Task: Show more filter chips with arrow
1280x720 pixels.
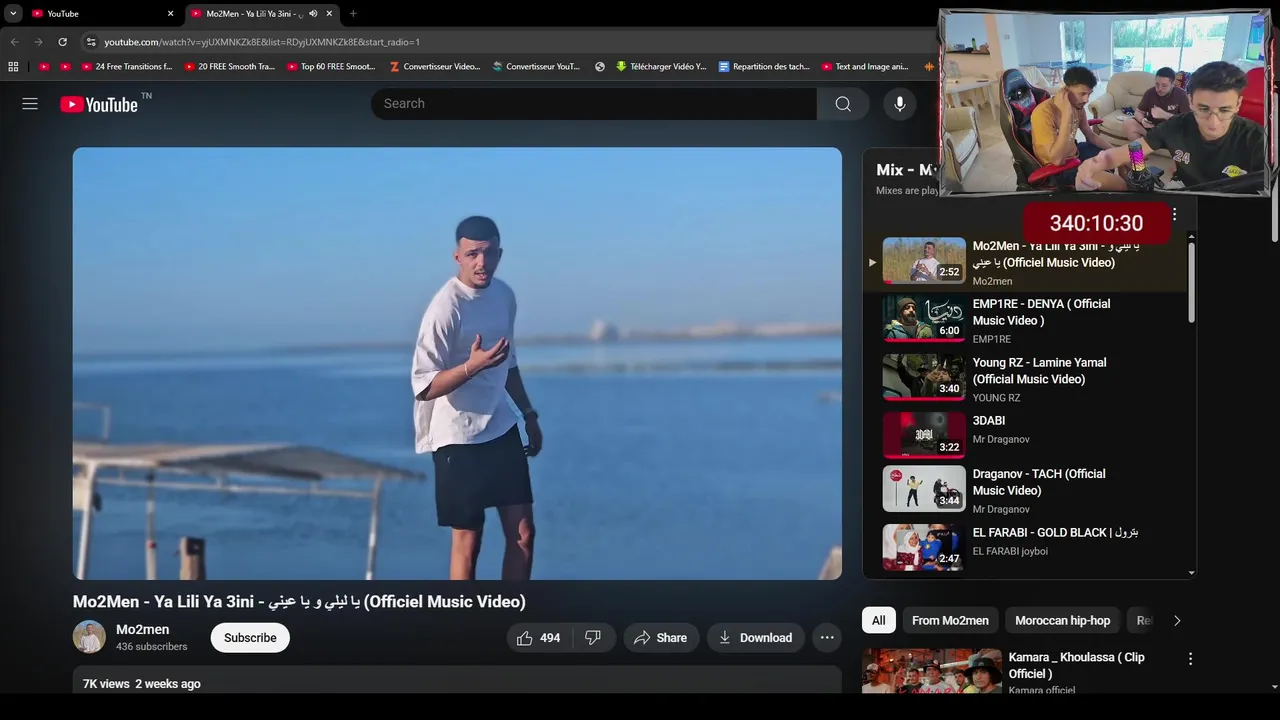Action: point(1177,621)
